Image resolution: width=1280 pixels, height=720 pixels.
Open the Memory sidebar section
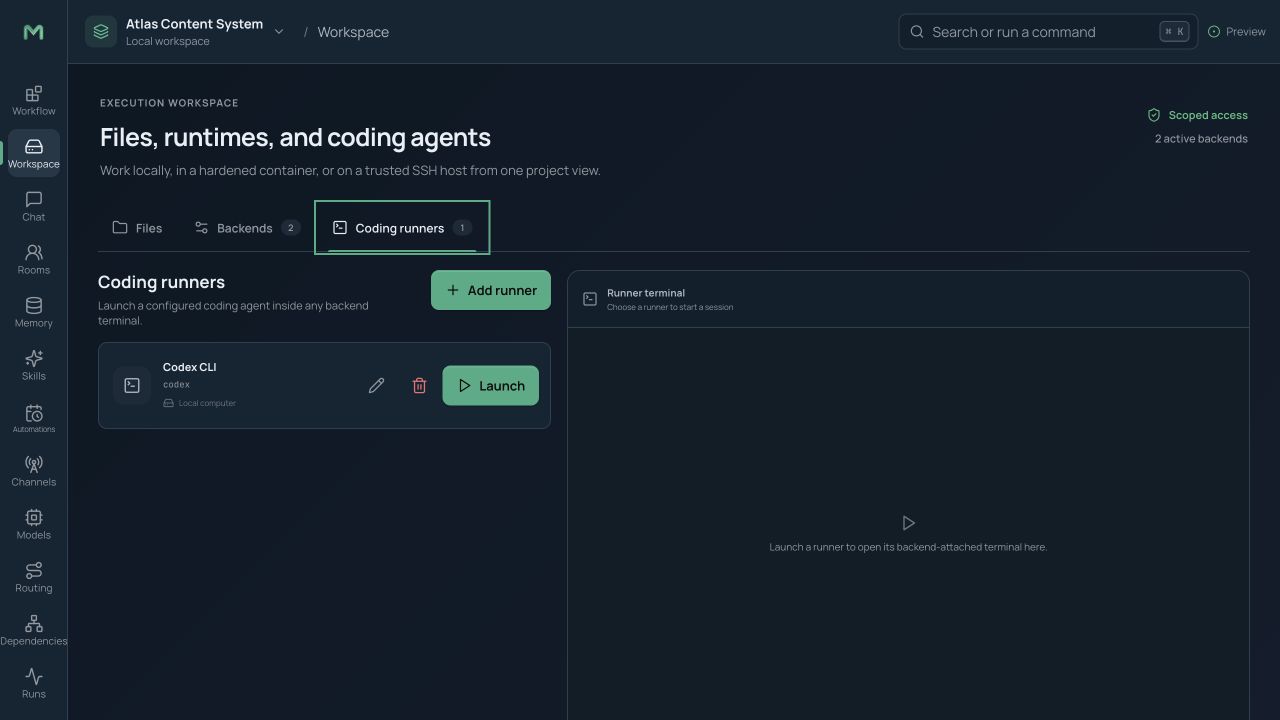click(33, 312)
